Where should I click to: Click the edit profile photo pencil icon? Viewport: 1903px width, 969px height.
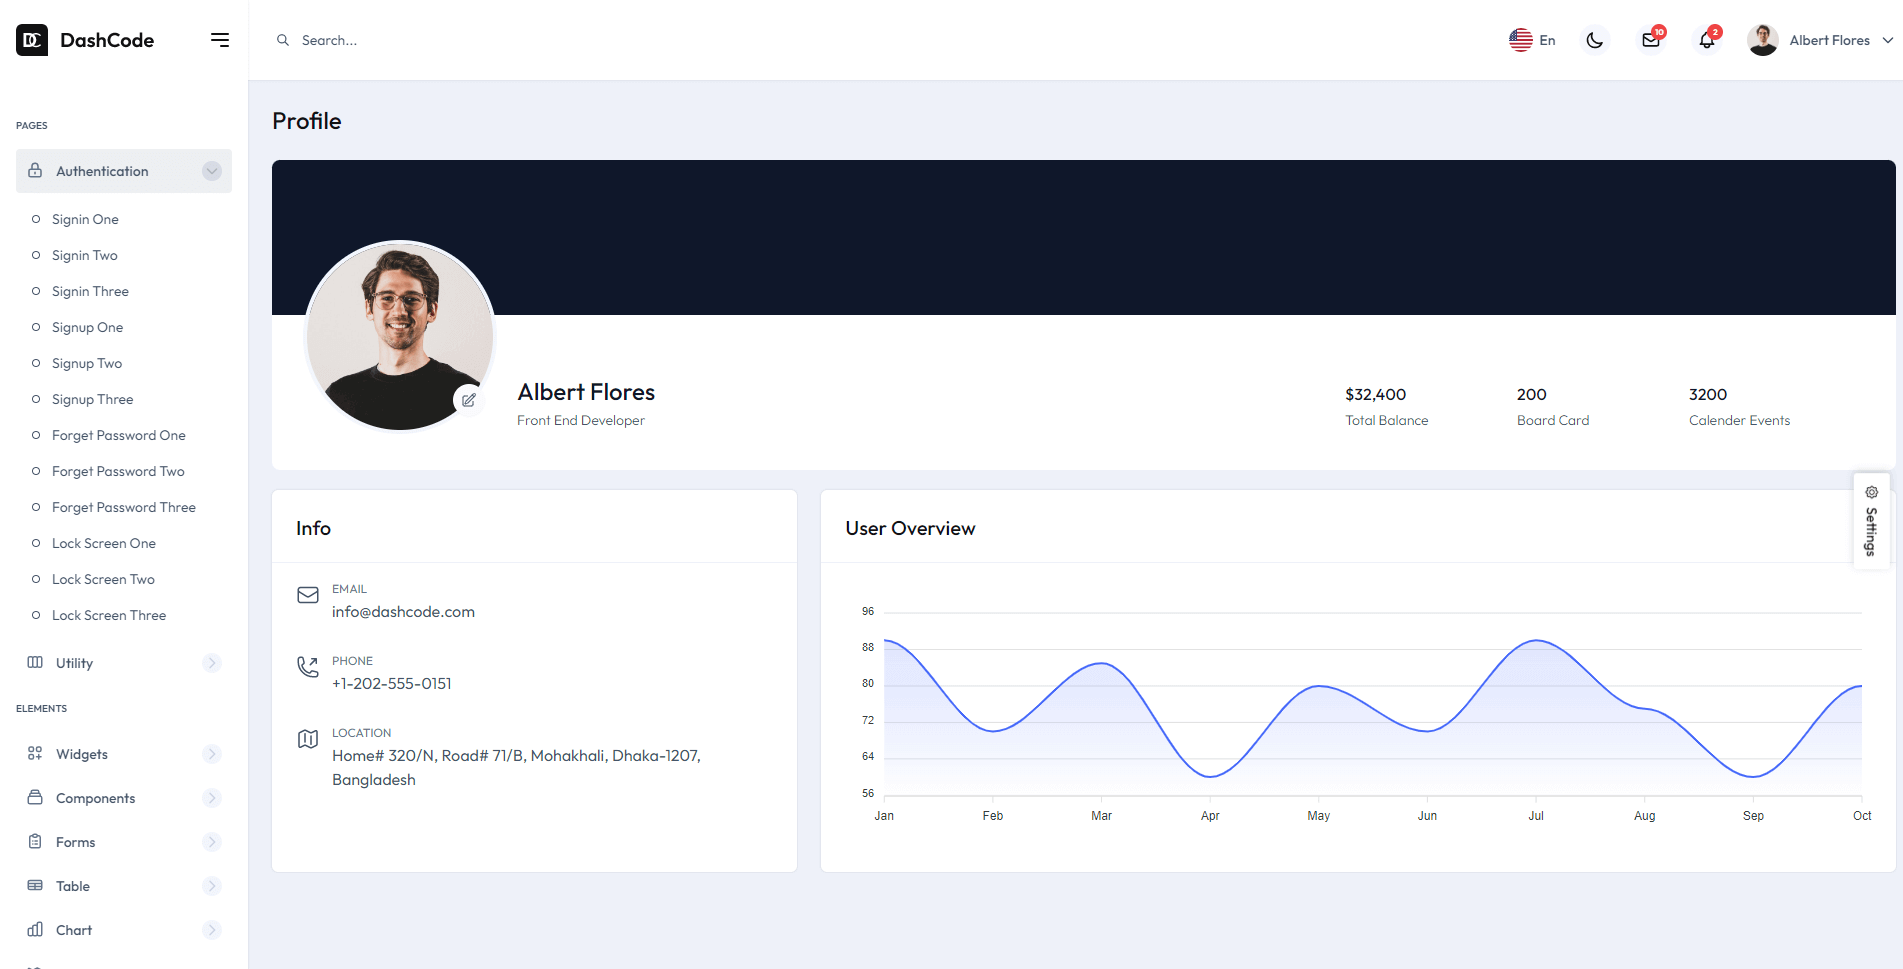point(468,400)
